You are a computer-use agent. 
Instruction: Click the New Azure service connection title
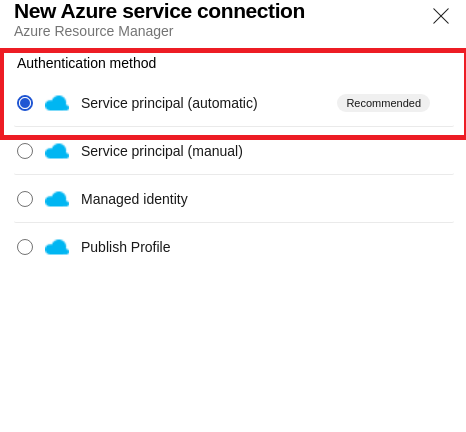[159, 11]
